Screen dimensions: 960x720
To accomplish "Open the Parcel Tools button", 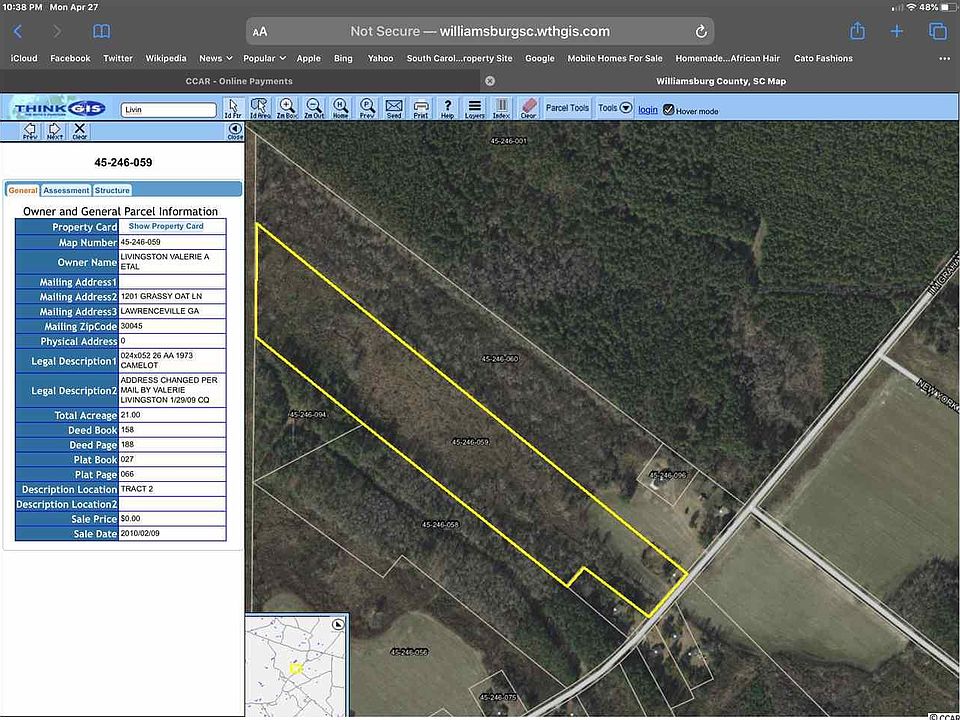I will 567,108.
